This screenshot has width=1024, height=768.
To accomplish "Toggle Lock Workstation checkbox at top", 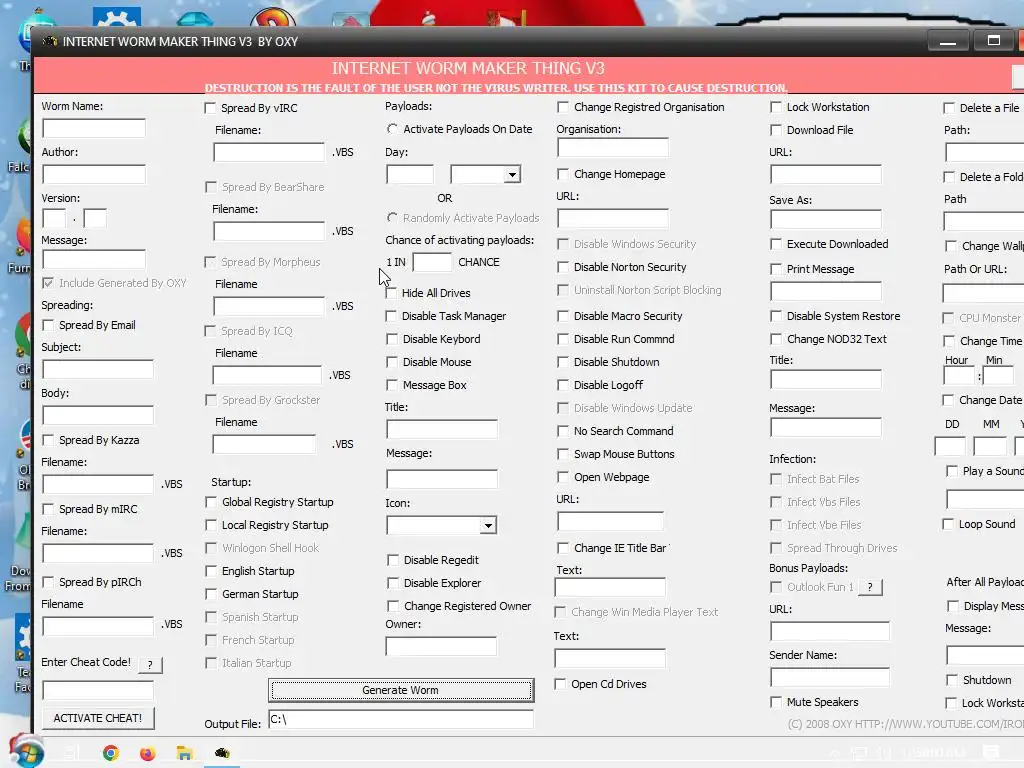I will [x=776, y=107].
